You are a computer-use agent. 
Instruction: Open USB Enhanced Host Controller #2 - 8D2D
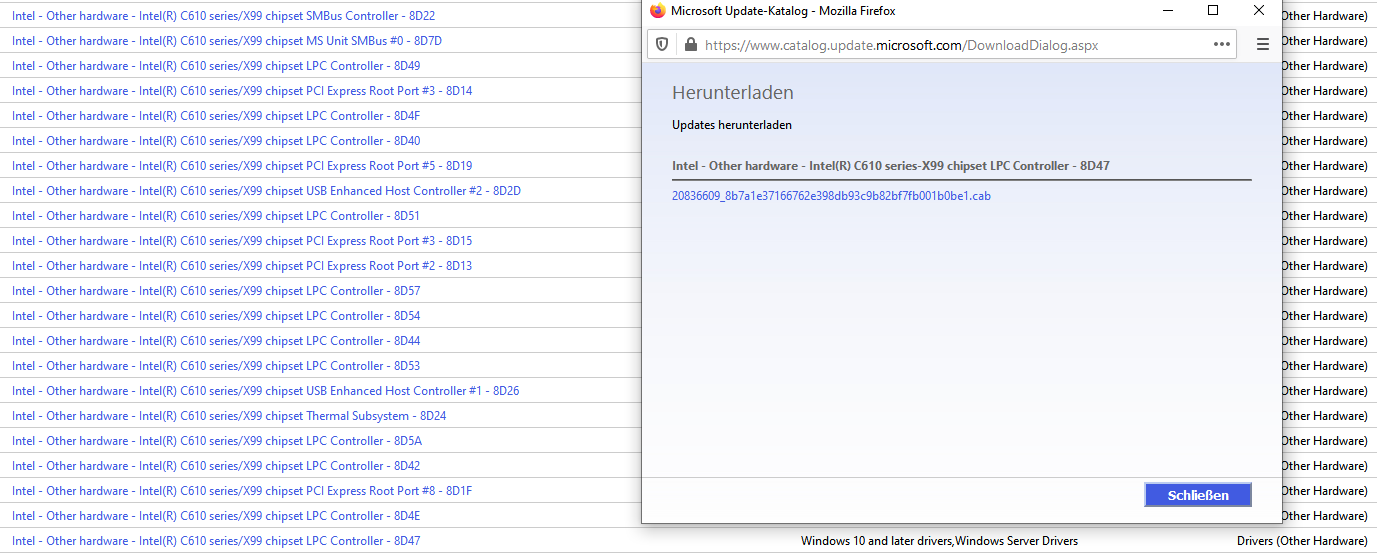point(266,191)
